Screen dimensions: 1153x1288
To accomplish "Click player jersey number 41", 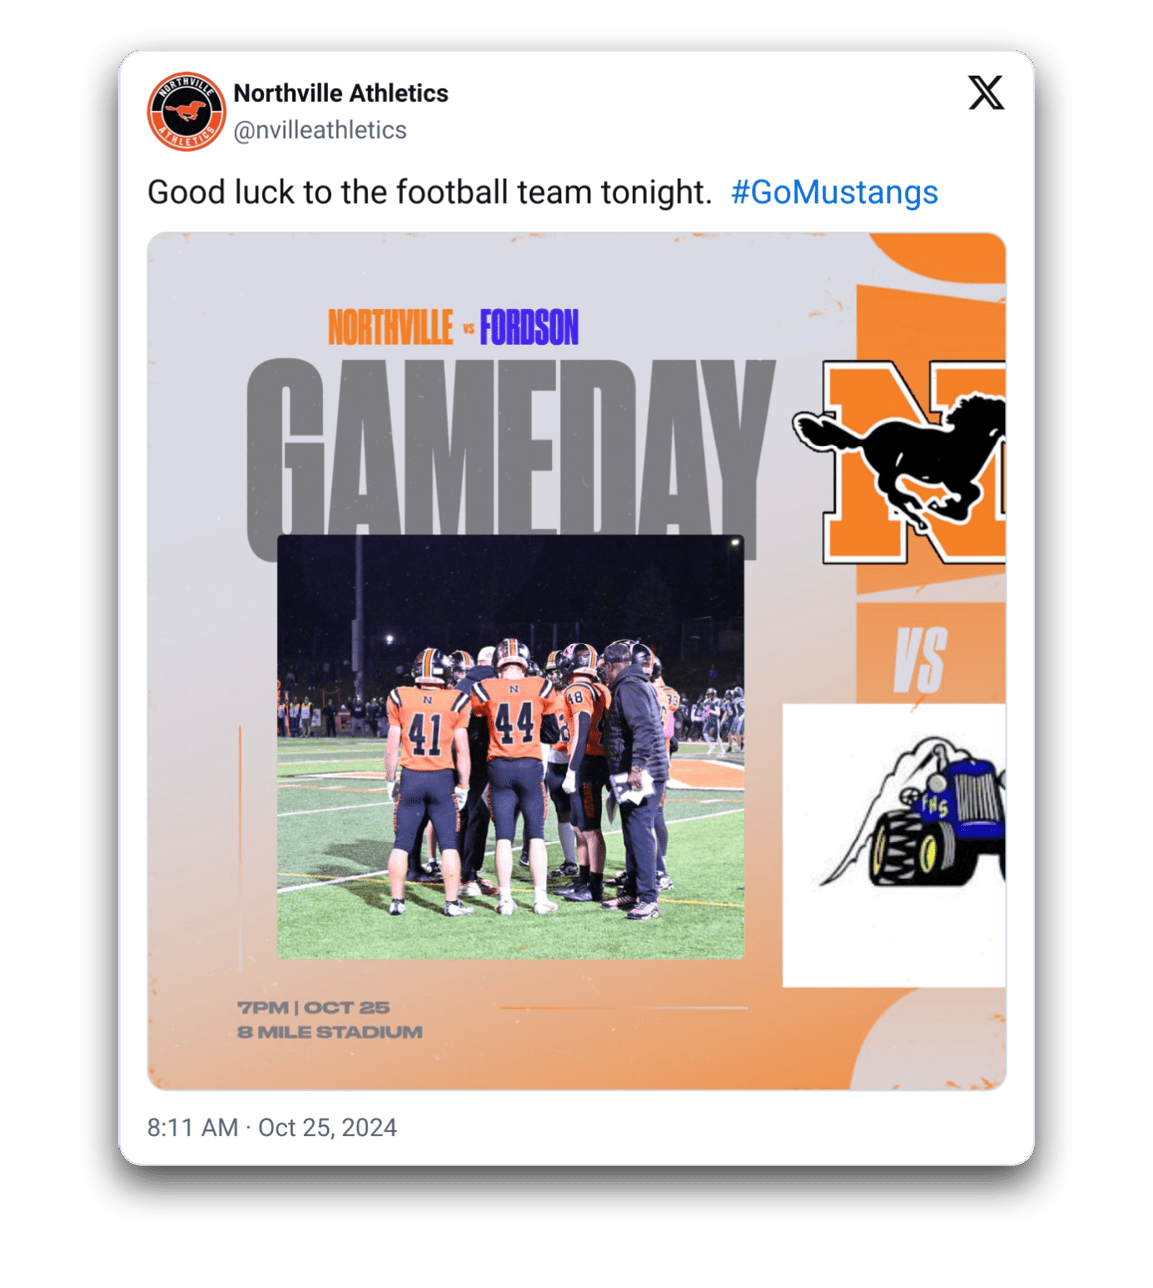I will tap(425, 736).
